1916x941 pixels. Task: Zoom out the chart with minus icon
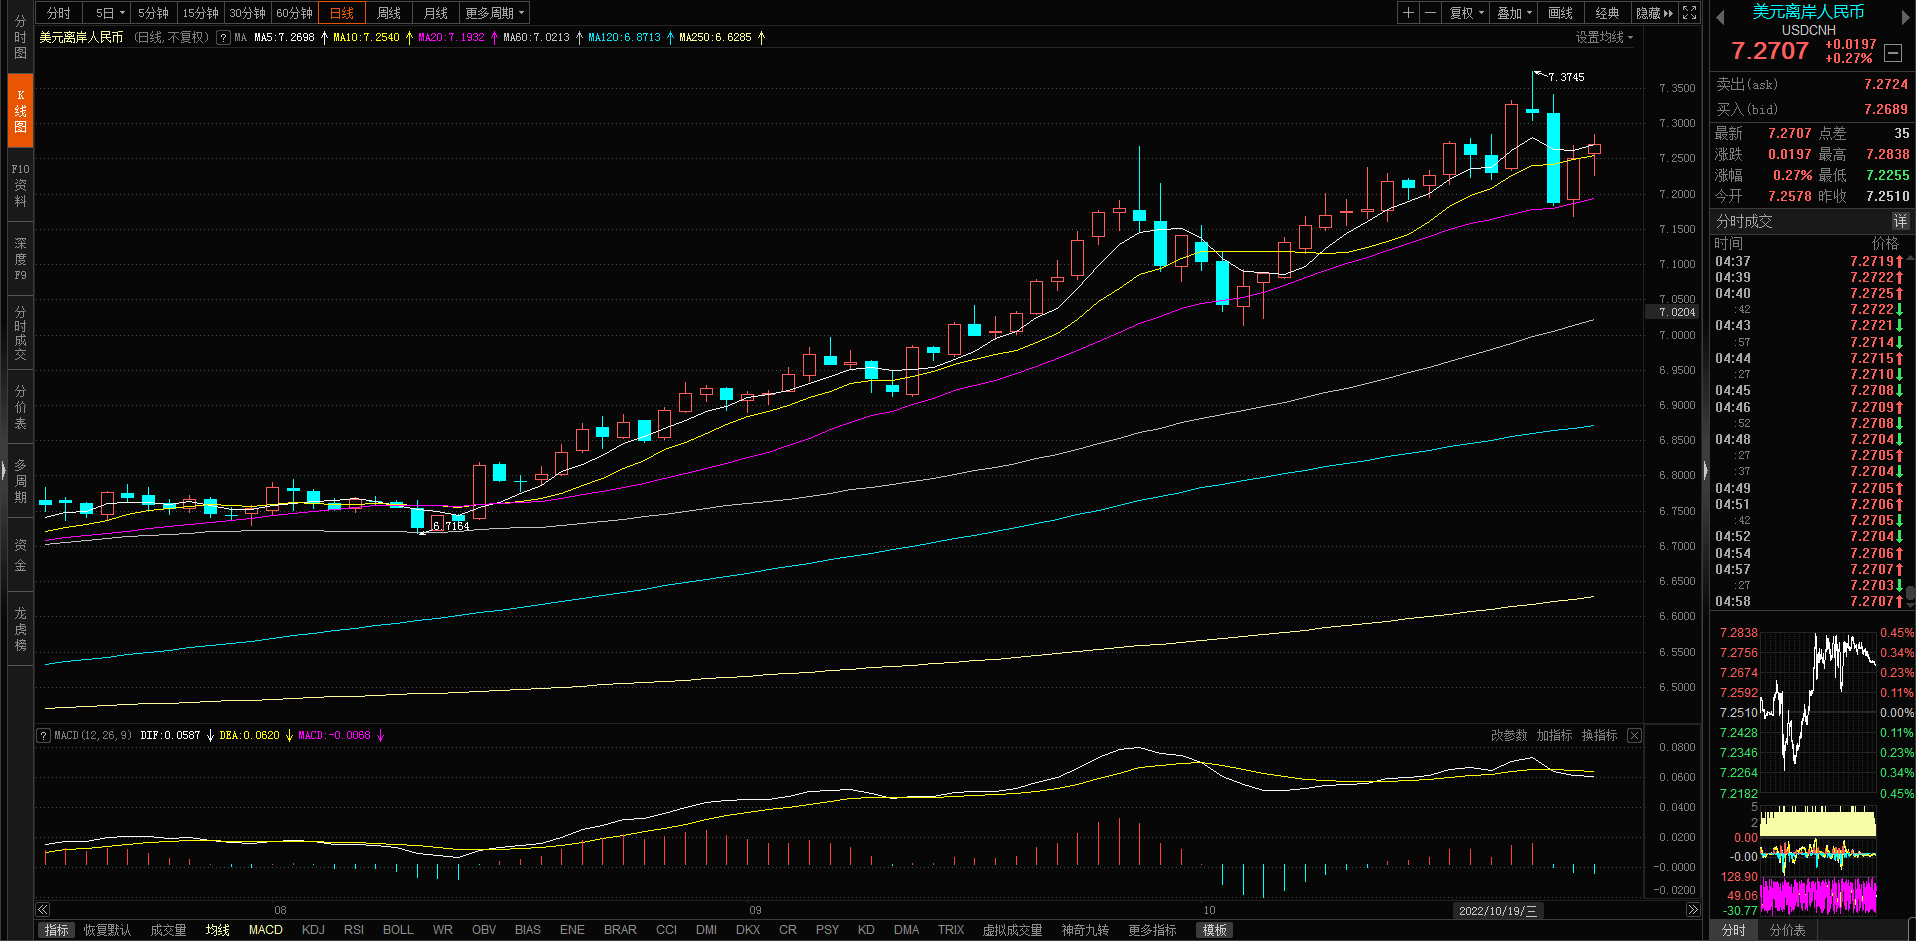tap(1431, 13)
